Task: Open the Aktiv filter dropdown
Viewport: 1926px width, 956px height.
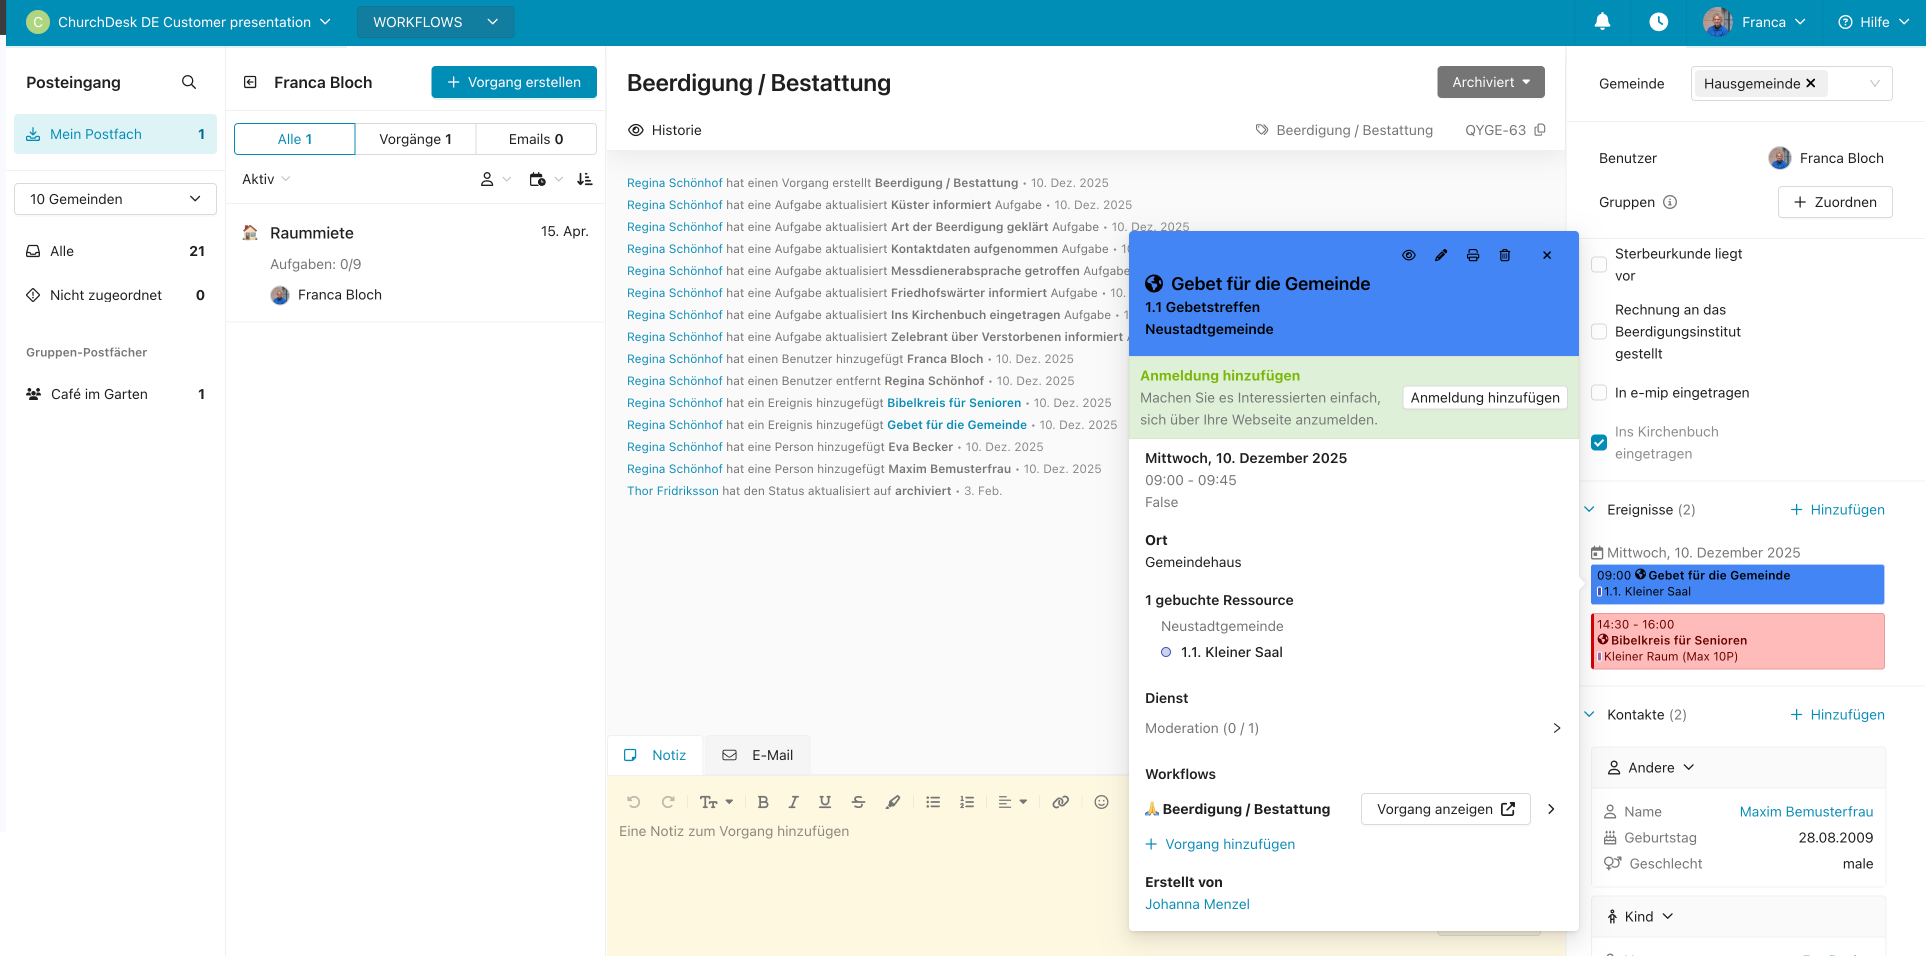Action: coord(266,179)
